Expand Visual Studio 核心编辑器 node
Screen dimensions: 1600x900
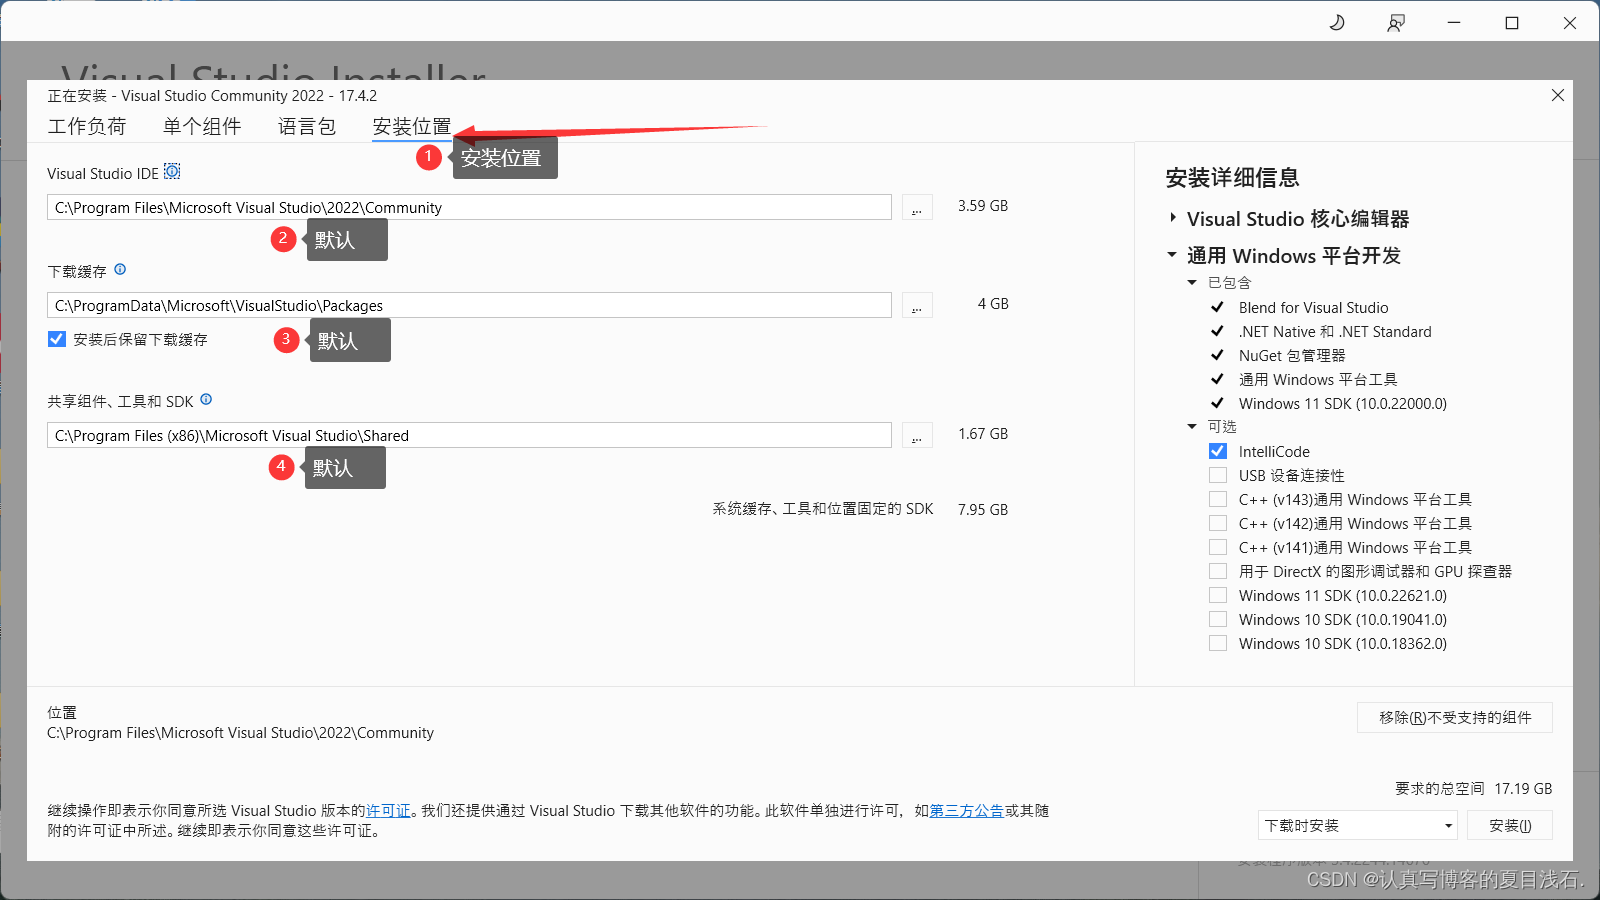pos(1173,217)
